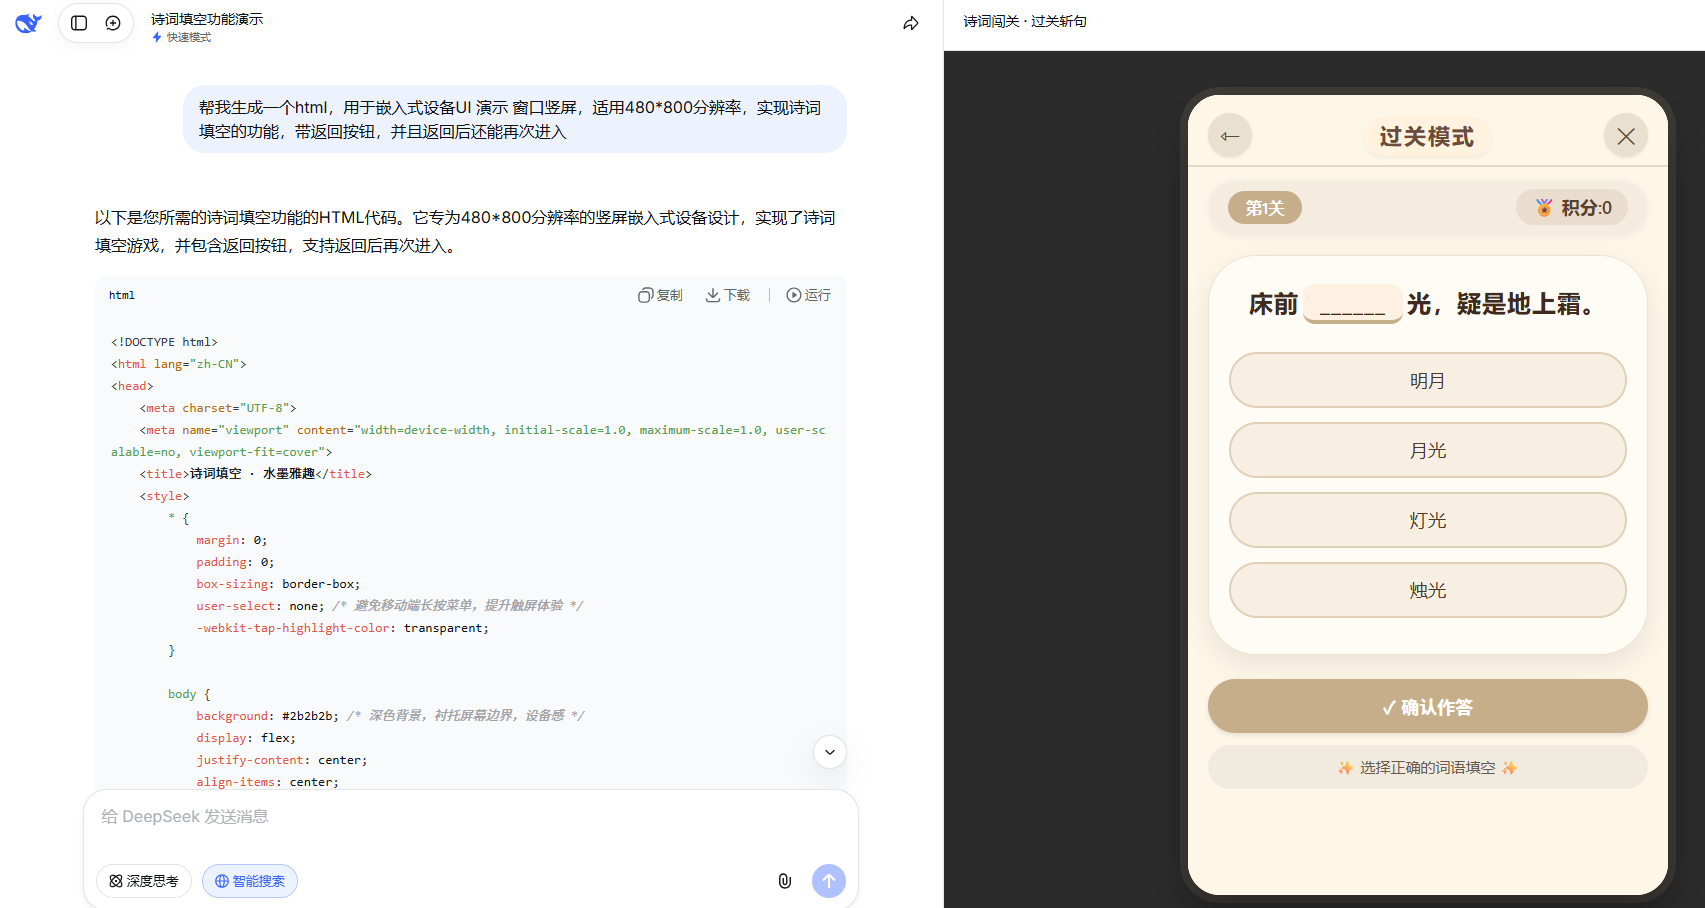Click the 选择正确的词语填空 hint bar
This screenshot has height=908, width=1705.
[x=1428, y=767]
